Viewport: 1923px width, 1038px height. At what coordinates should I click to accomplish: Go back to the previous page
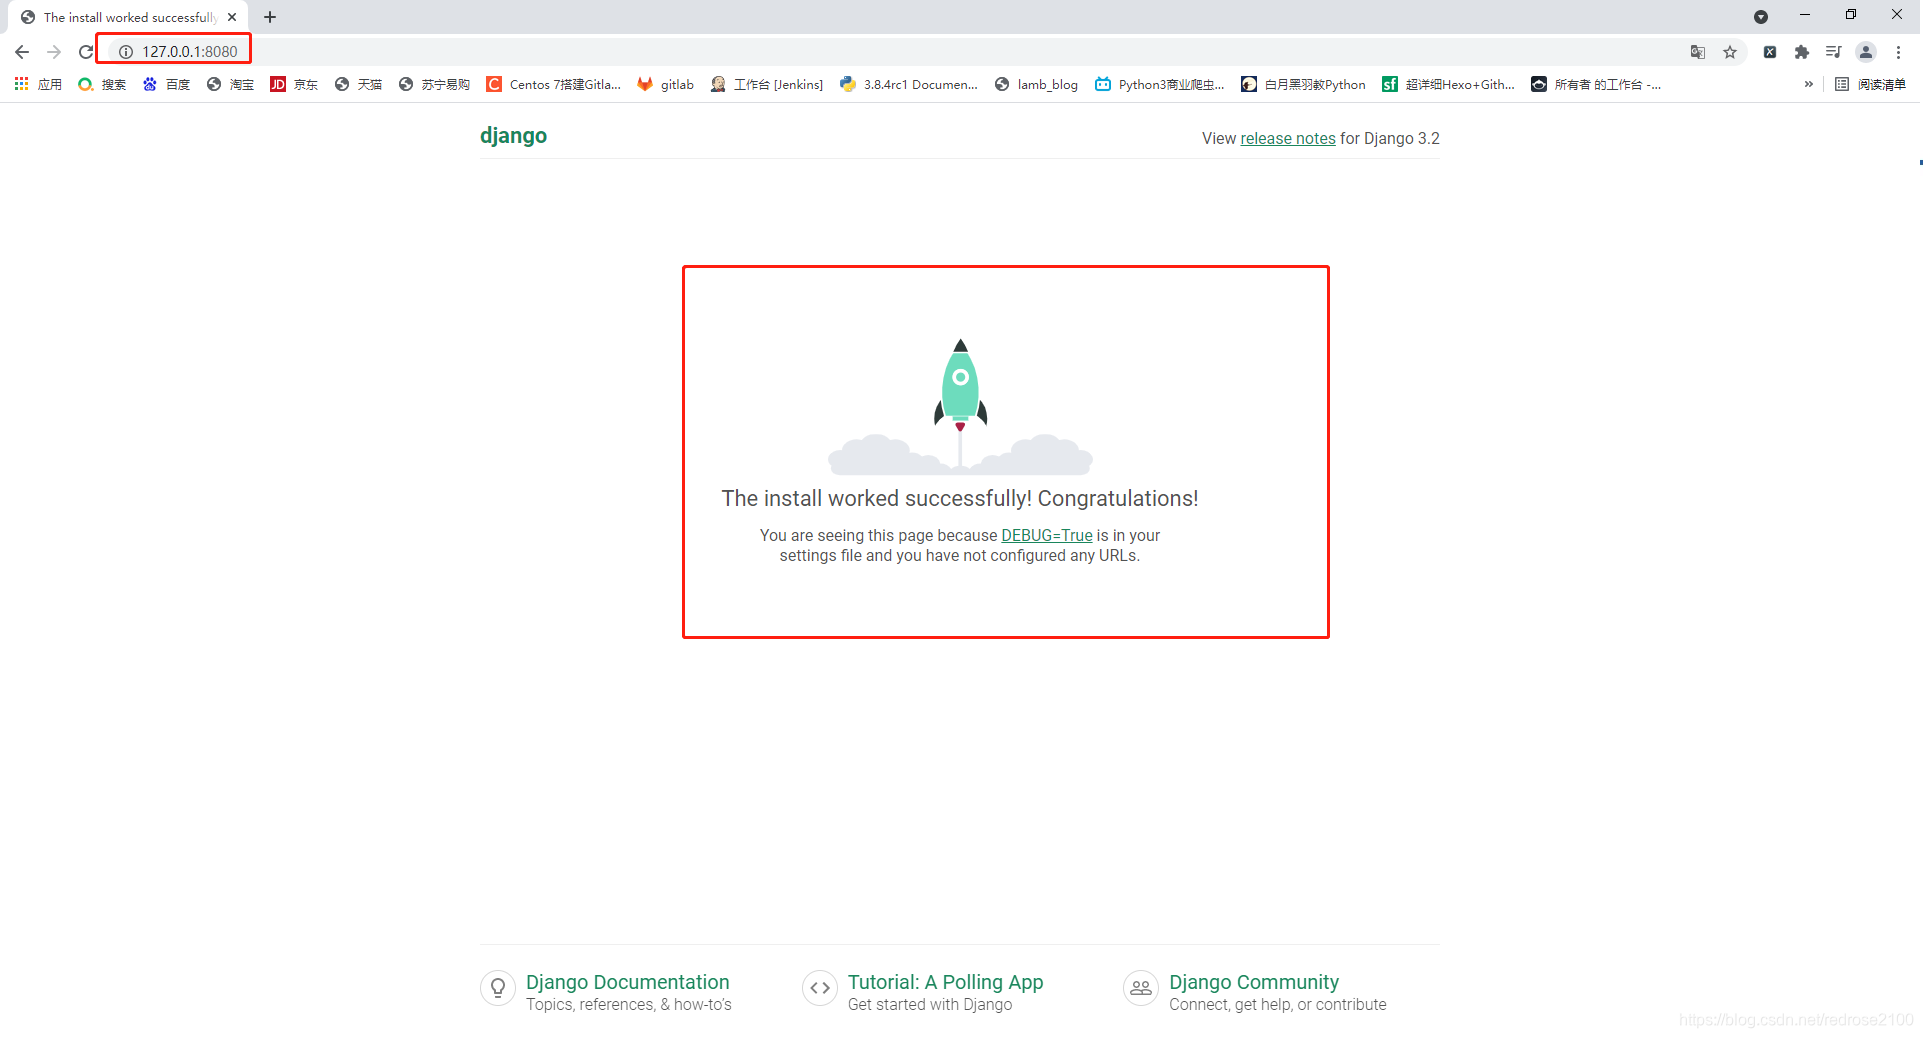(x=22, y=52)
